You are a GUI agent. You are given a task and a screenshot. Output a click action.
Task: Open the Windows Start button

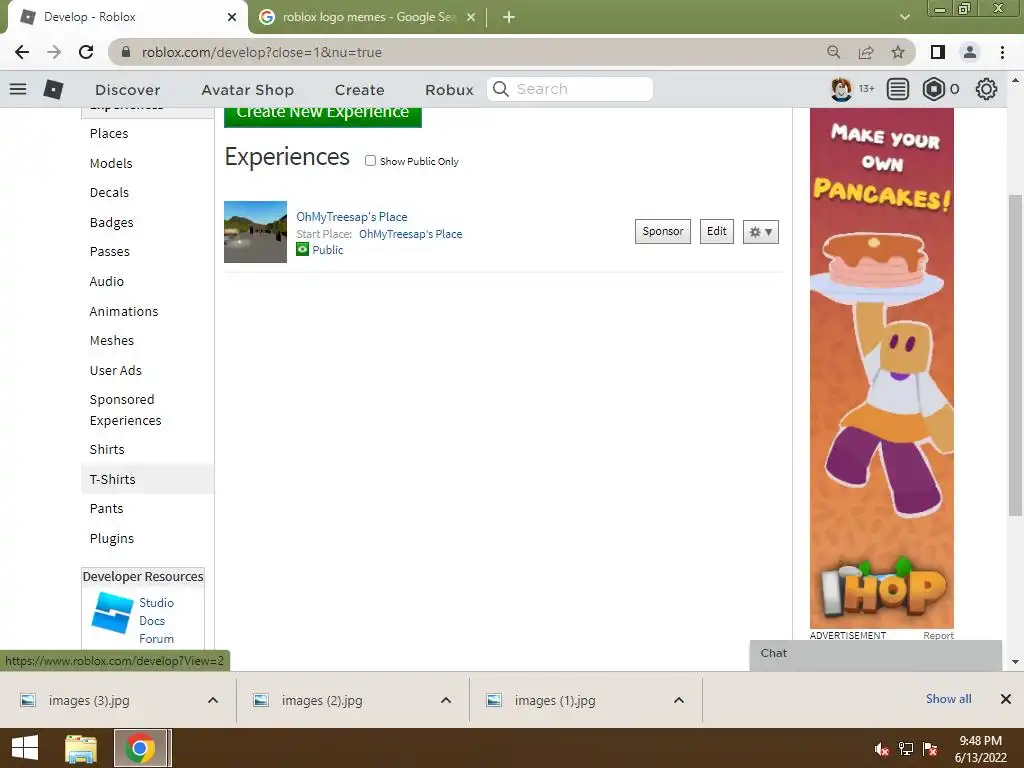(25, 748)
